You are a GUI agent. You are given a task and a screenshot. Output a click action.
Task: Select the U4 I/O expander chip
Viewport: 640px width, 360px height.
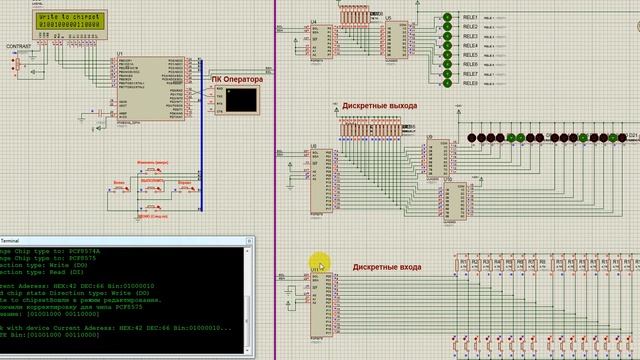pos(322,42)
